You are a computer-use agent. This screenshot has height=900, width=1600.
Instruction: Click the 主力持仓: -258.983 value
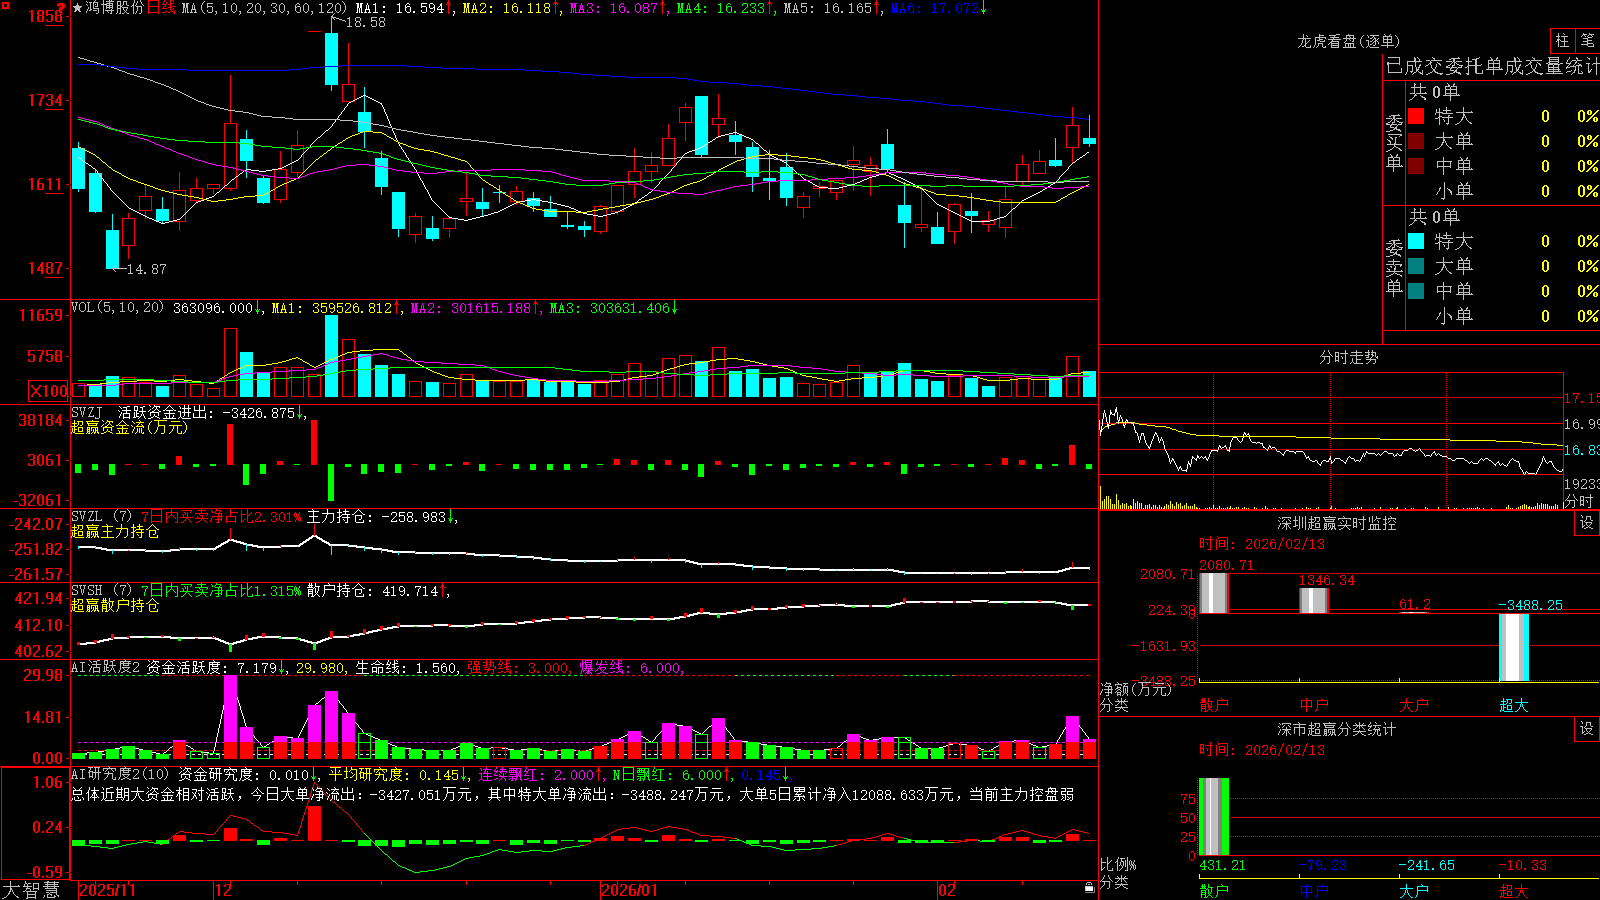point(376,517)
